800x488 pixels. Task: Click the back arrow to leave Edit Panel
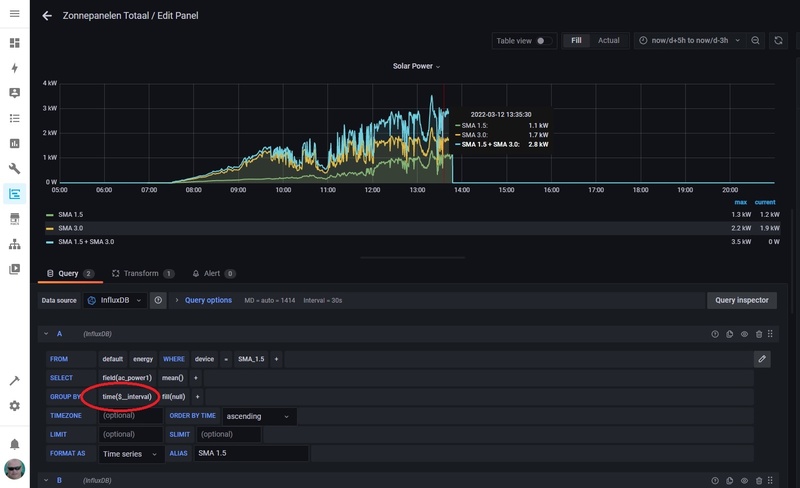point(47,16)
